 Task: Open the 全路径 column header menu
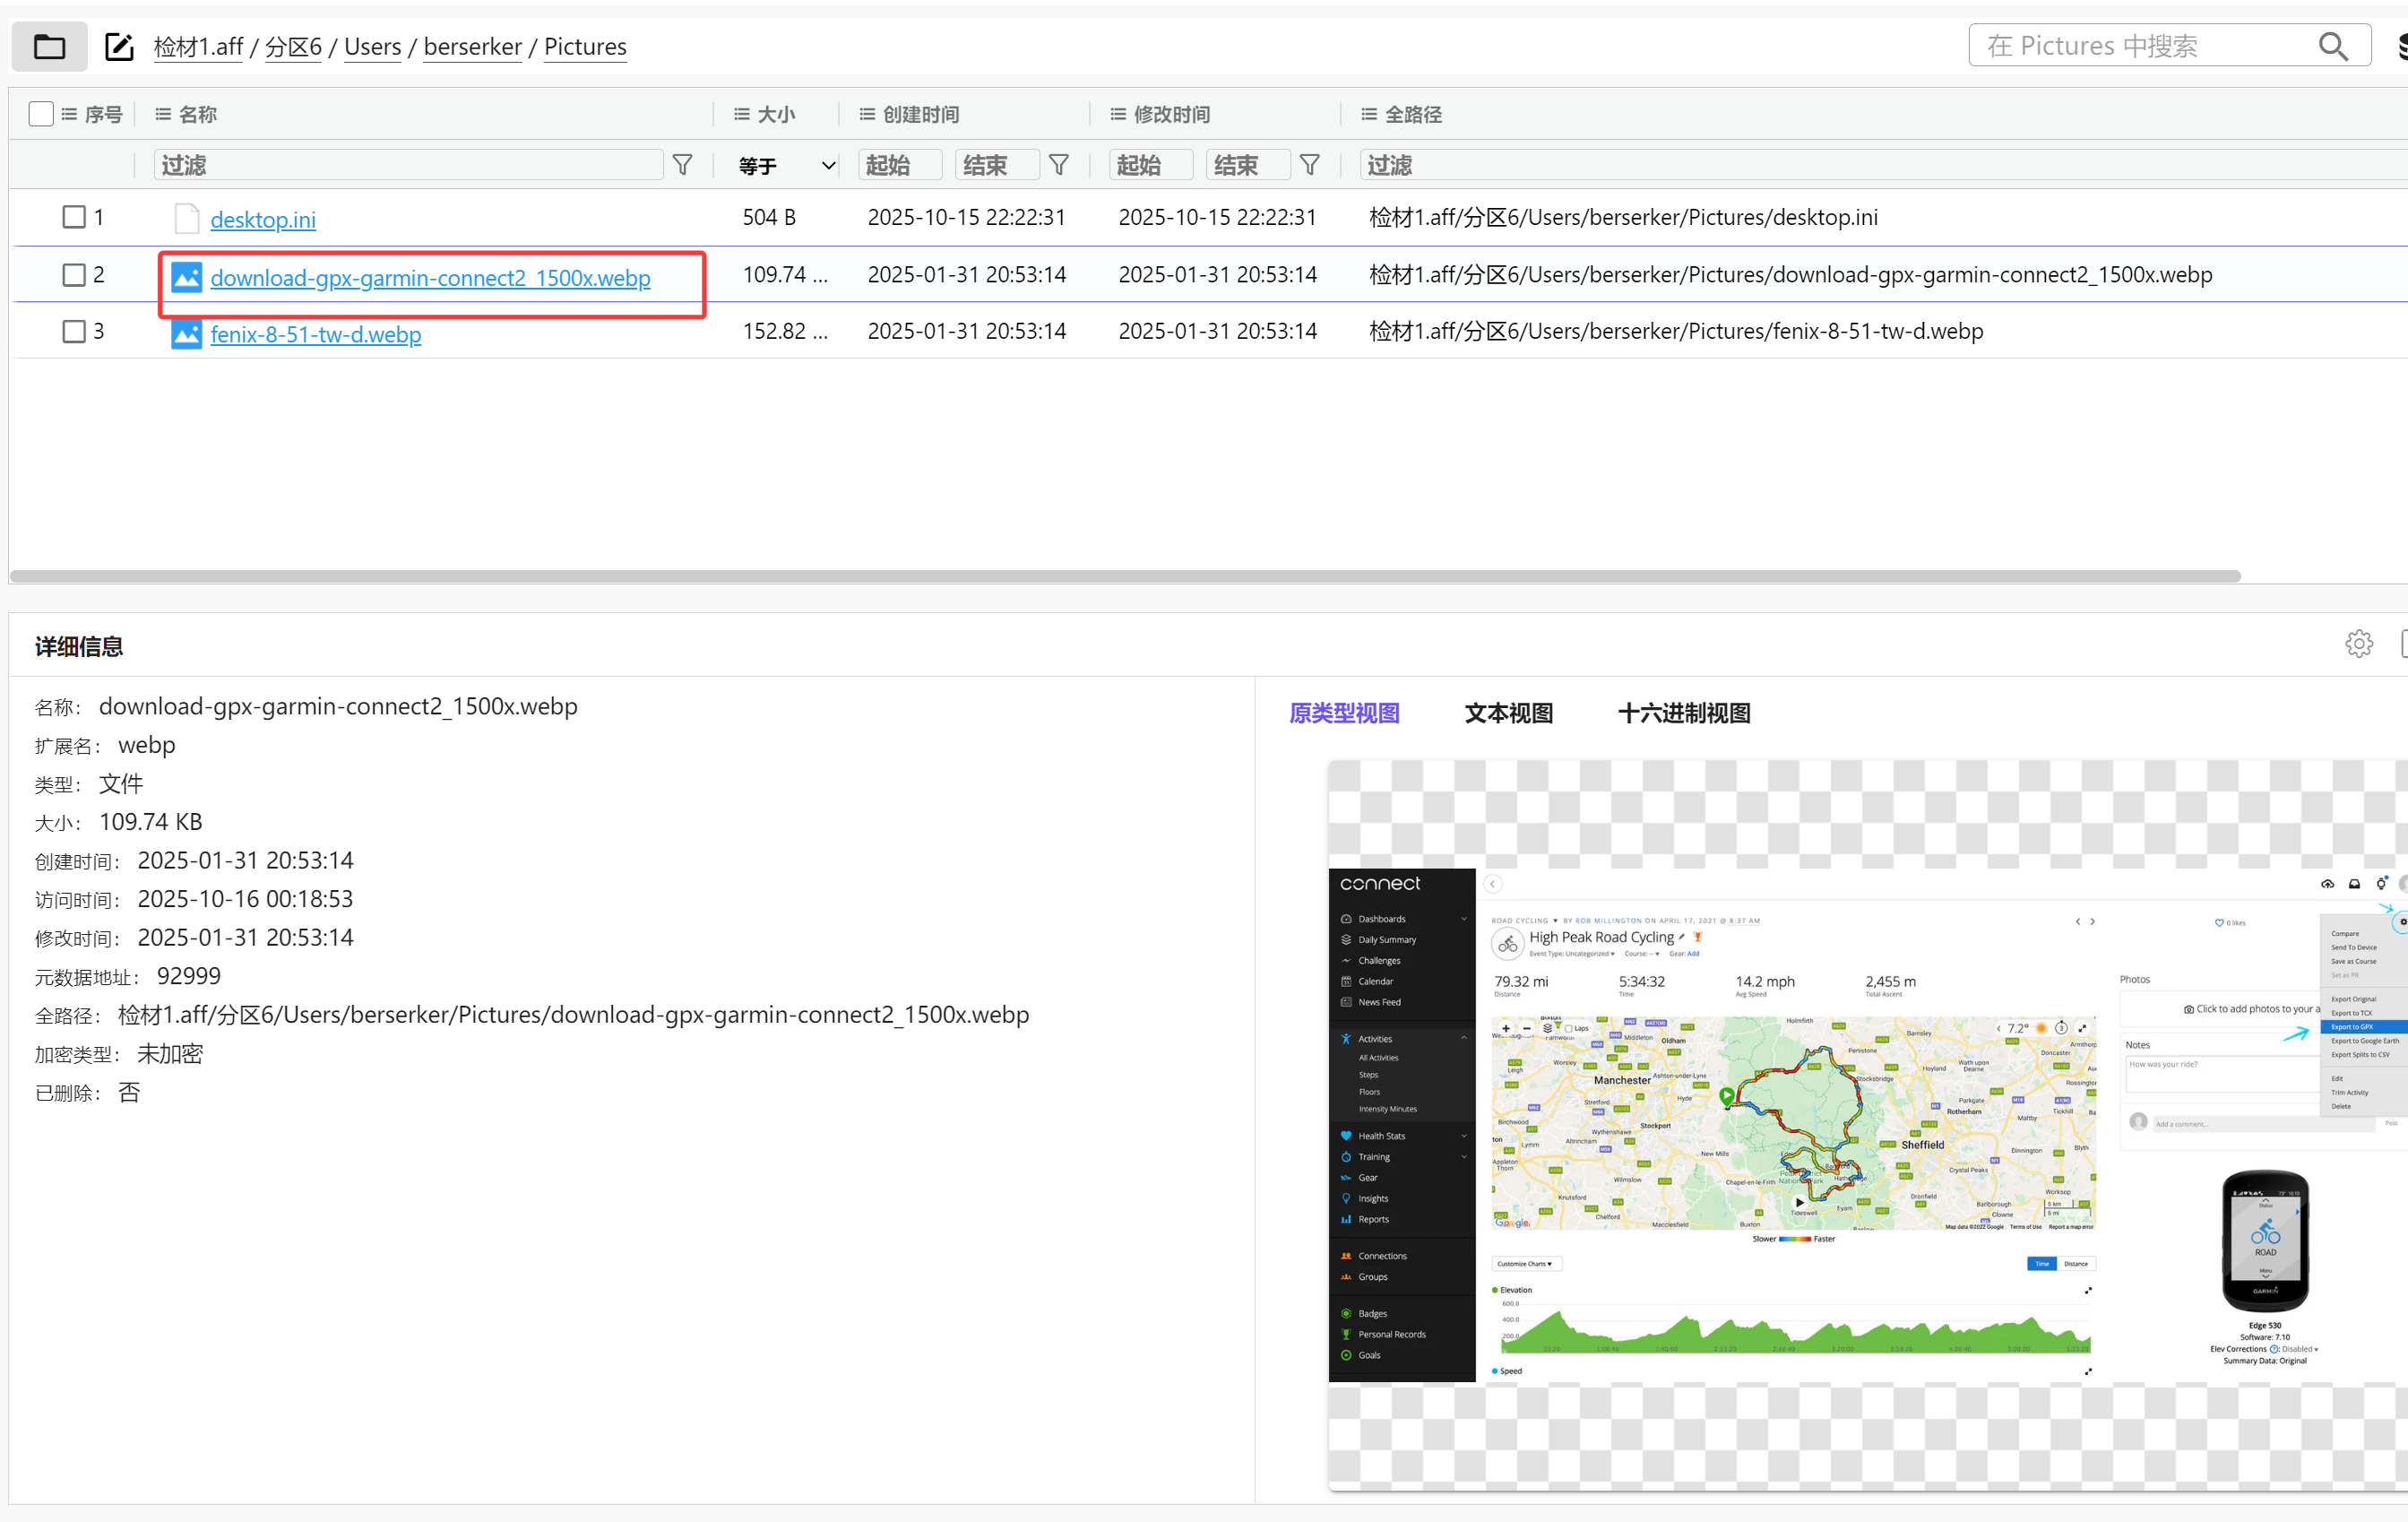(1369, 114)
